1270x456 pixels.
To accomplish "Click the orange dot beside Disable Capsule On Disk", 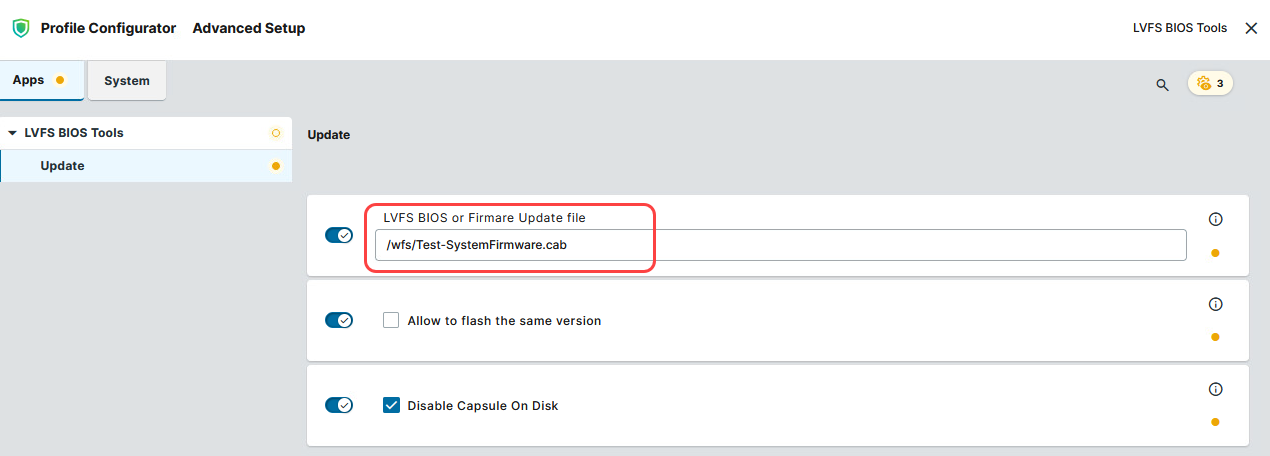I will [x=1215, y=422].
